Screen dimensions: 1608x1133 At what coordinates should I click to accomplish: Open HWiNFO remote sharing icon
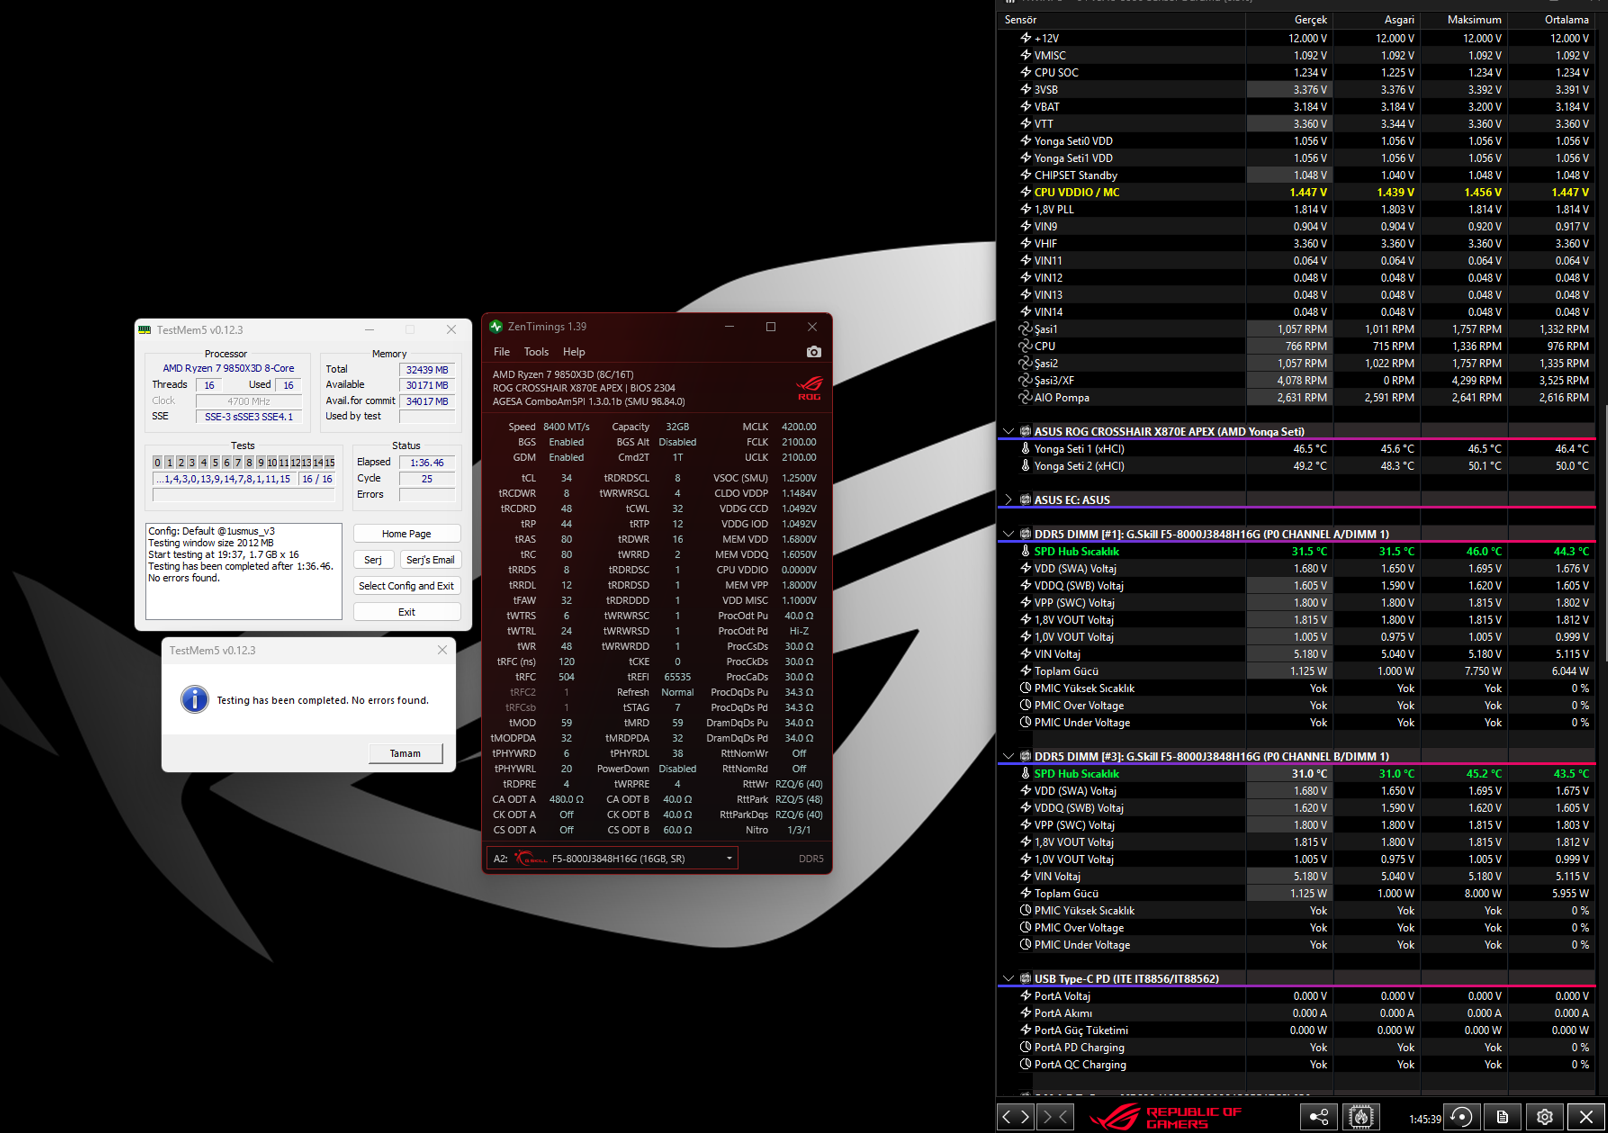(x=1319, y=1117)
